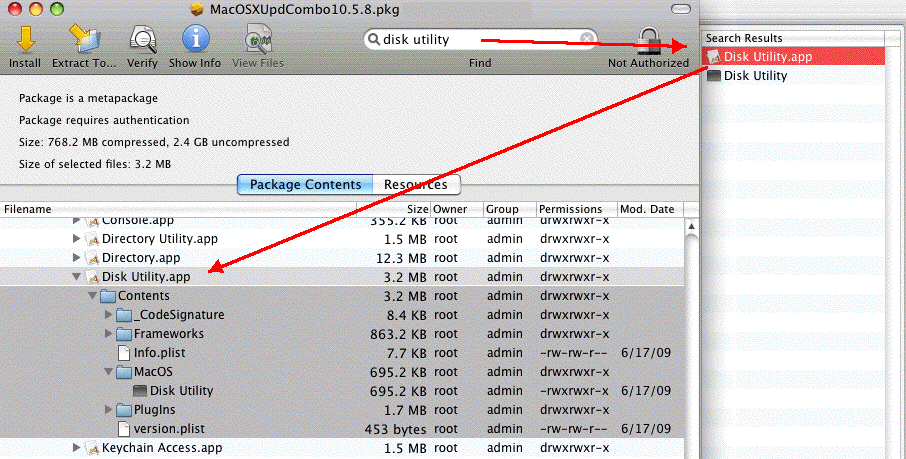Select the _CodeSignature folder name
The width and height of the screenshot is (906, 459).
point(179,314)
